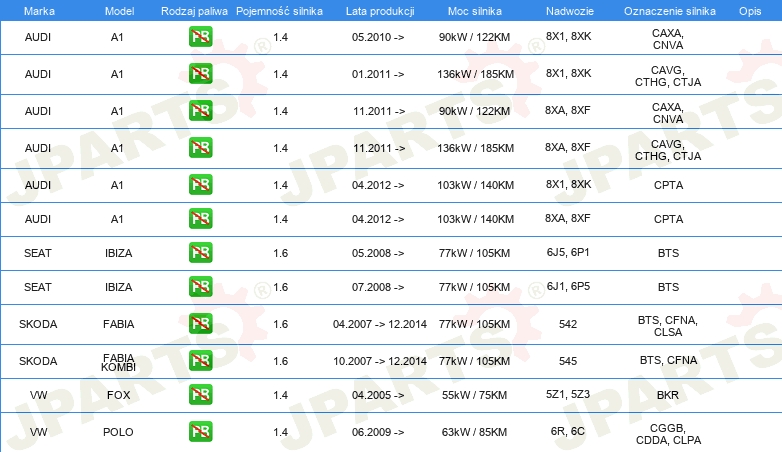Click 63kW / 85KM power cell

point(474,432)
